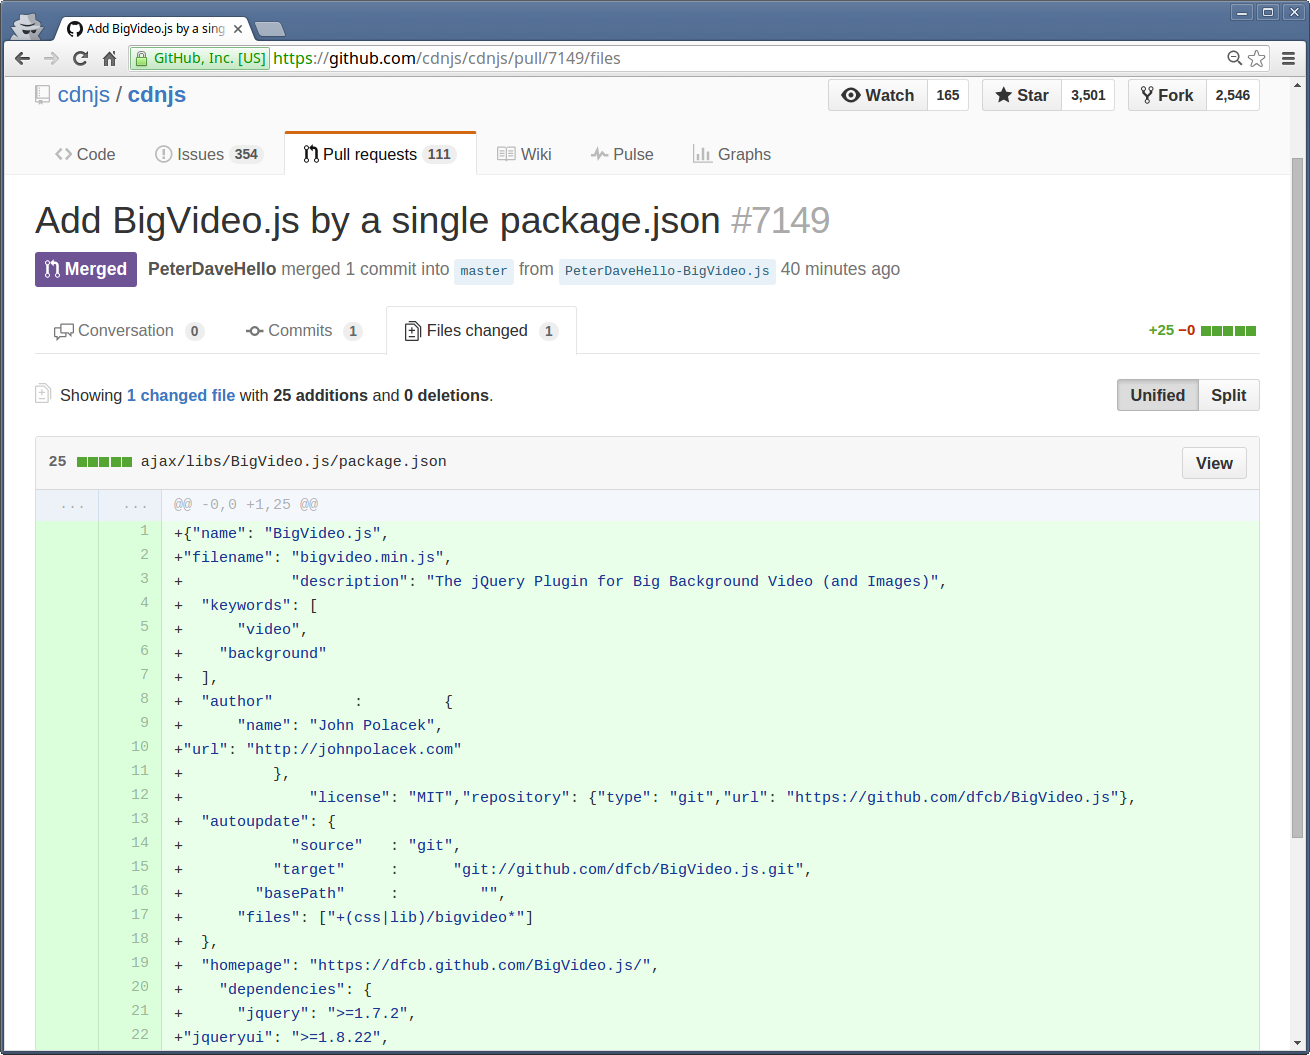Viewport: 1310px width, 1055px height.
Task: Open a new browser tab
Action: coord(269,29)
